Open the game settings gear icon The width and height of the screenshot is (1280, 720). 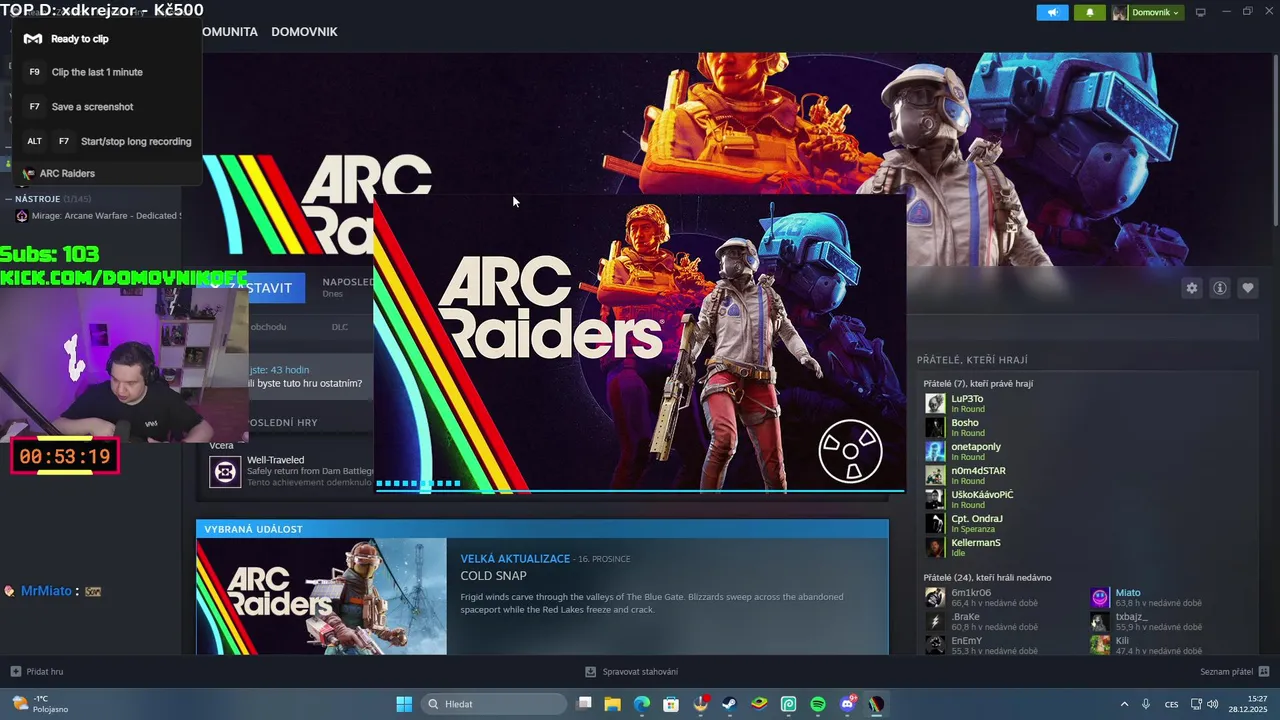[1191, 288]
